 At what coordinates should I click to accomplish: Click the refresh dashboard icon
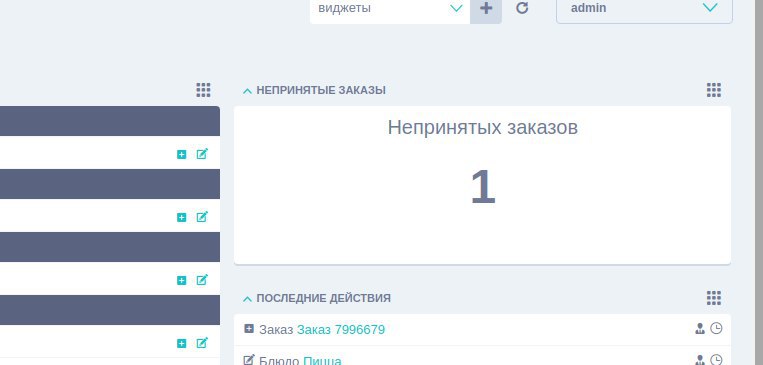point(522,8)
